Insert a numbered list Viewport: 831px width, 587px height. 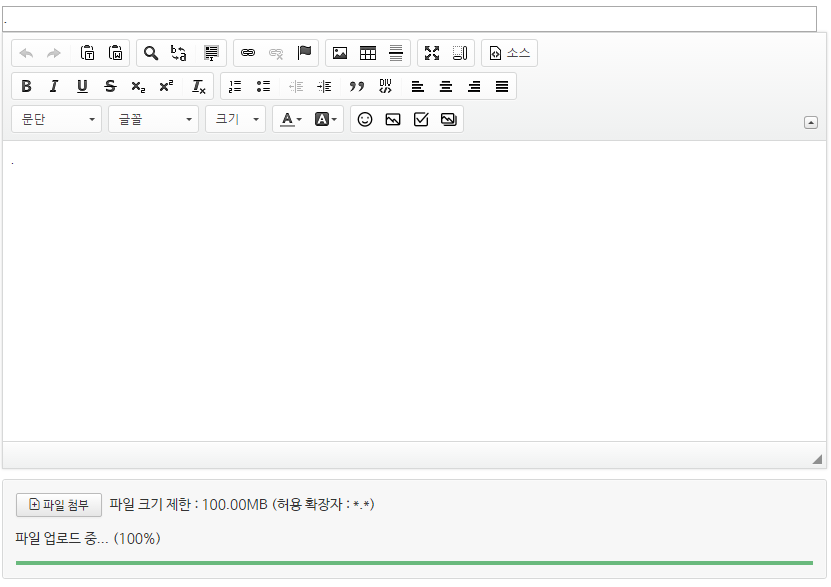pyautogui.click(x=235, y=86)
